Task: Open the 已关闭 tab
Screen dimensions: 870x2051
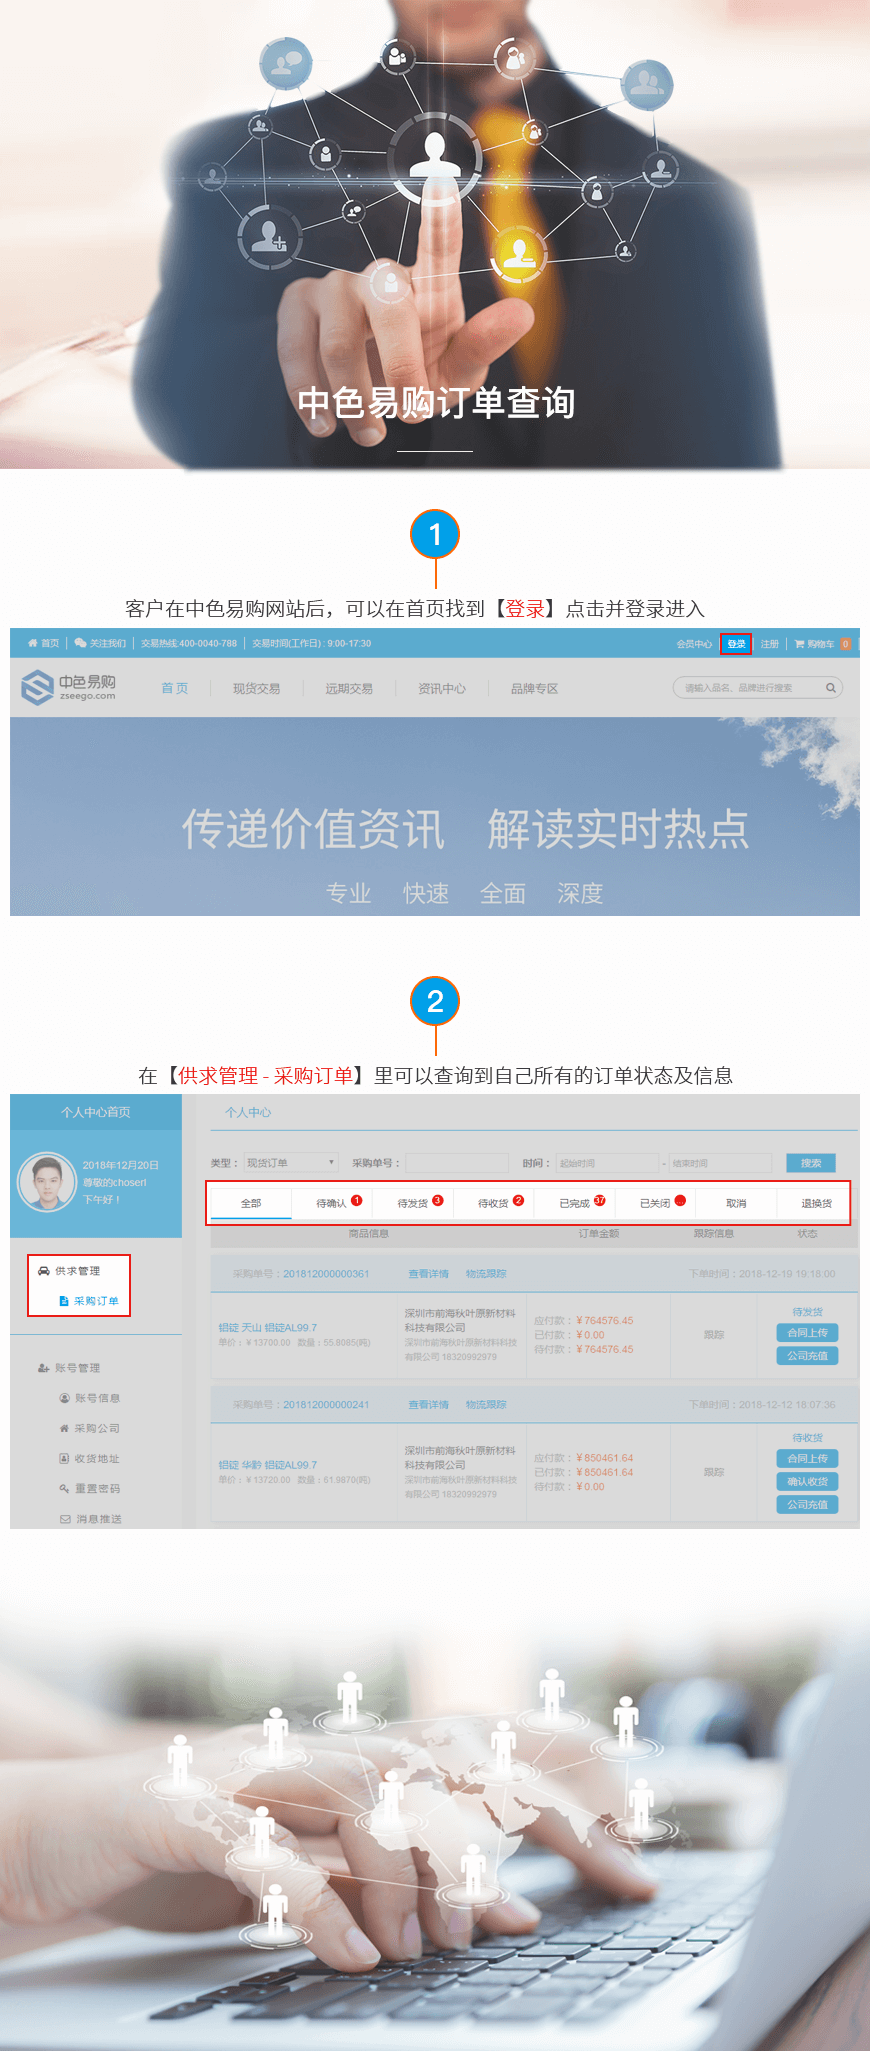Action: click(x=655, y=1203)
